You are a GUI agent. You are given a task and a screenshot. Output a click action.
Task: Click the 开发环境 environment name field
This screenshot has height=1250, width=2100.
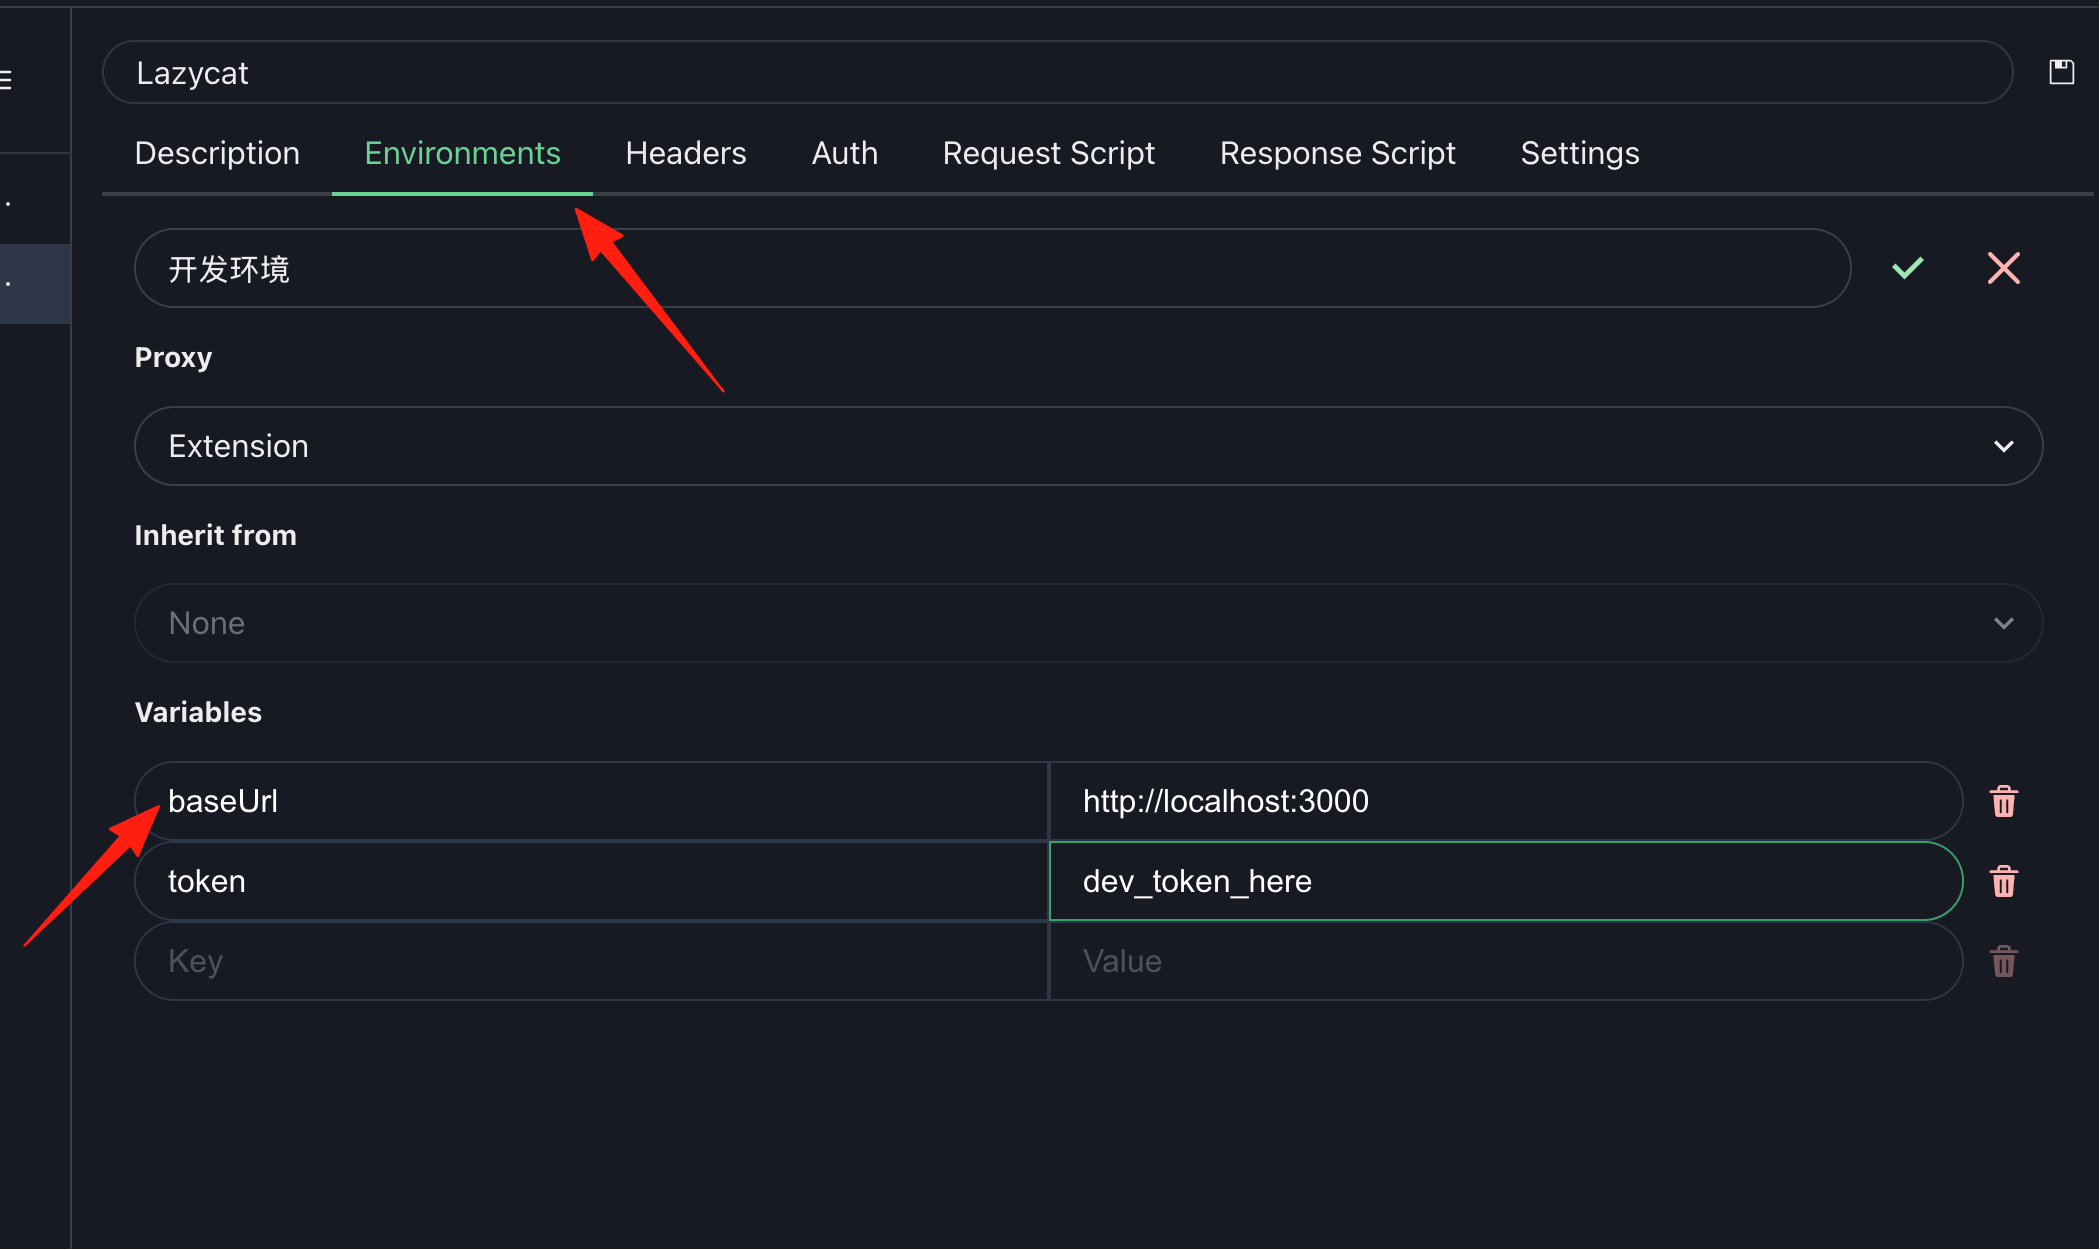click(992, 268)
